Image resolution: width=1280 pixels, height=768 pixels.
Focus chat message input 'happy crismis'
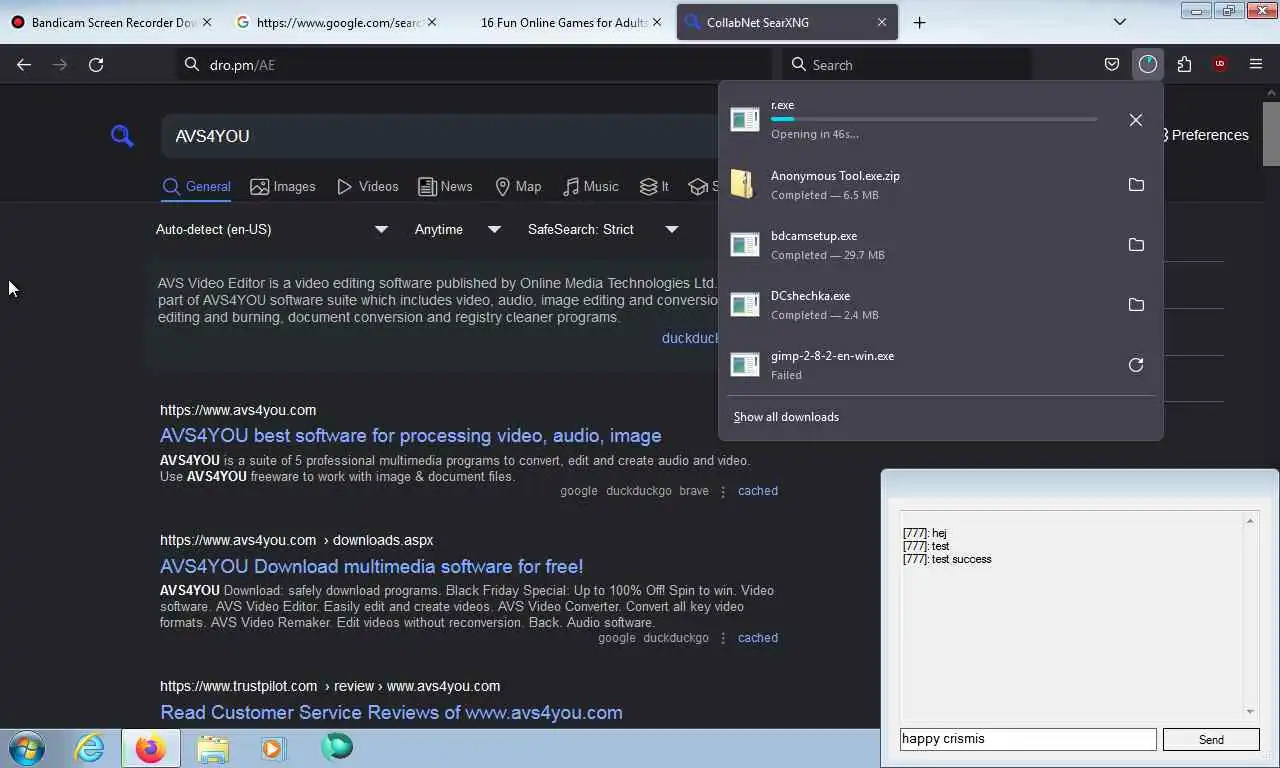click(1028, 739)
